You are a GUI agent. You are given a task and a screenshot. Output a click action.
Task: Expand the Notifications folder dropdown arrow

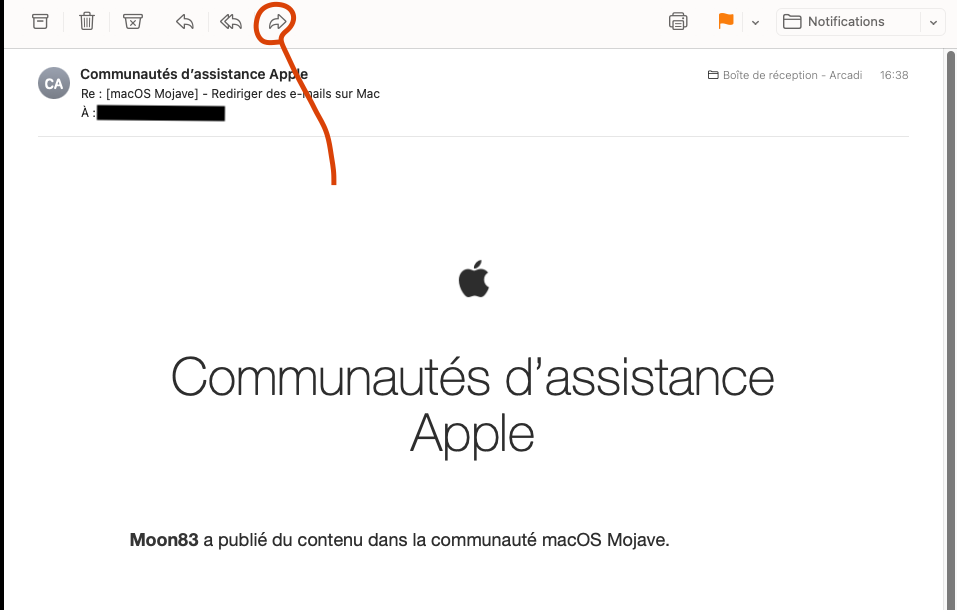point(933,23)
